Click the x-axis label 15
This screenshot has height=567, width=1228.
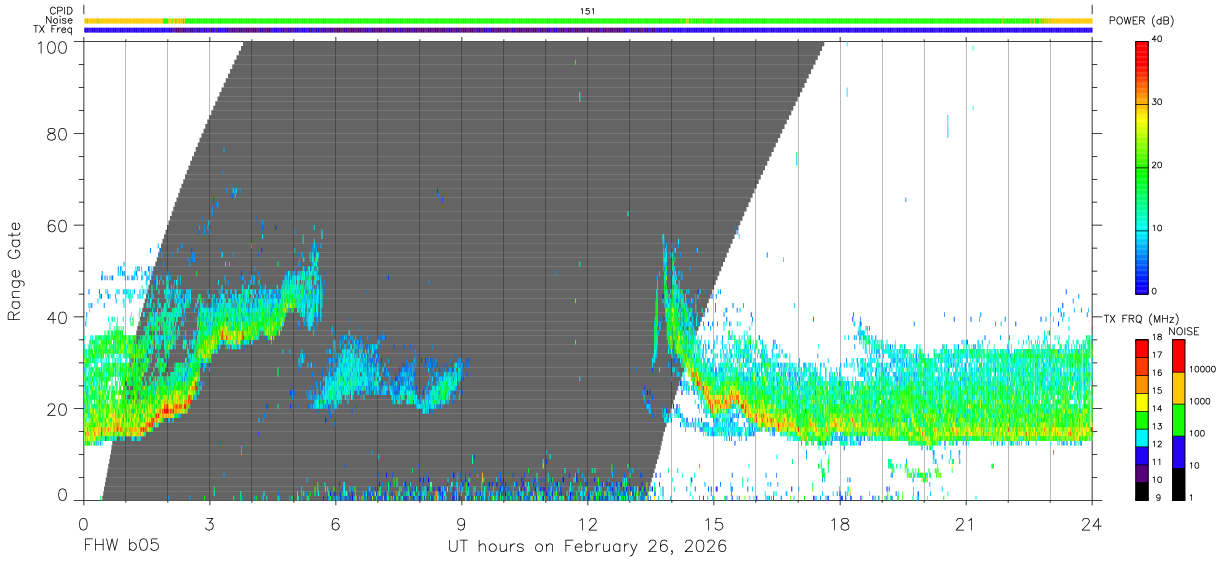point(713,524)
